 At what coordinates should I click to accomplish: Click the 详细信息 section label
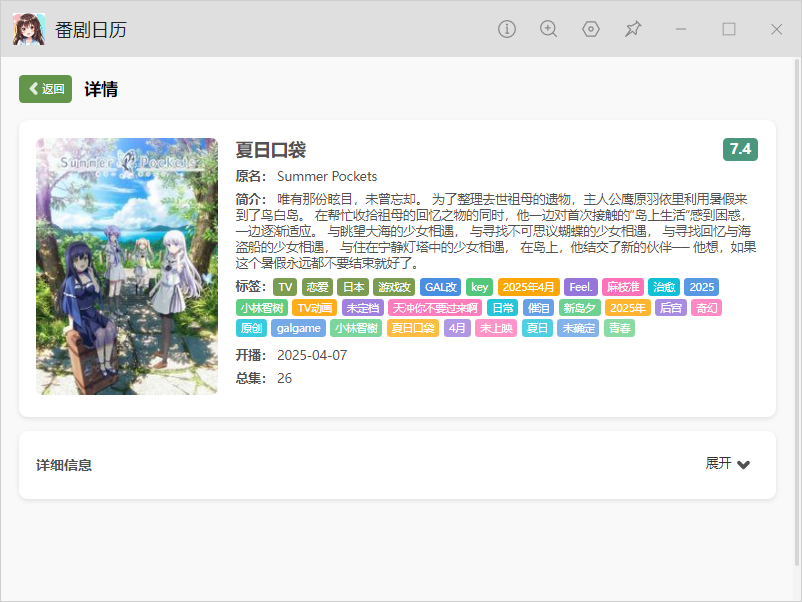pos(64,465)
